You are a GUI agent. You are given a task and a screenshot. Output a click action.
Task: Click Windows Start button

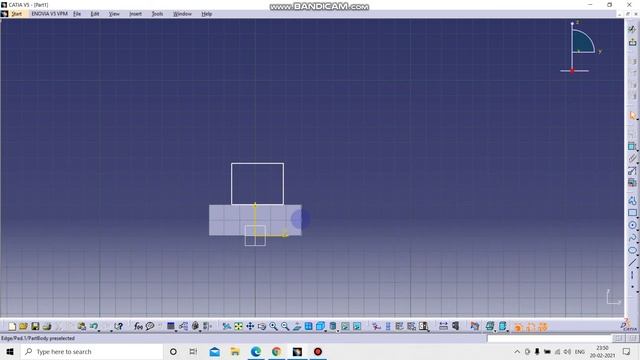(x=10, y=351)
